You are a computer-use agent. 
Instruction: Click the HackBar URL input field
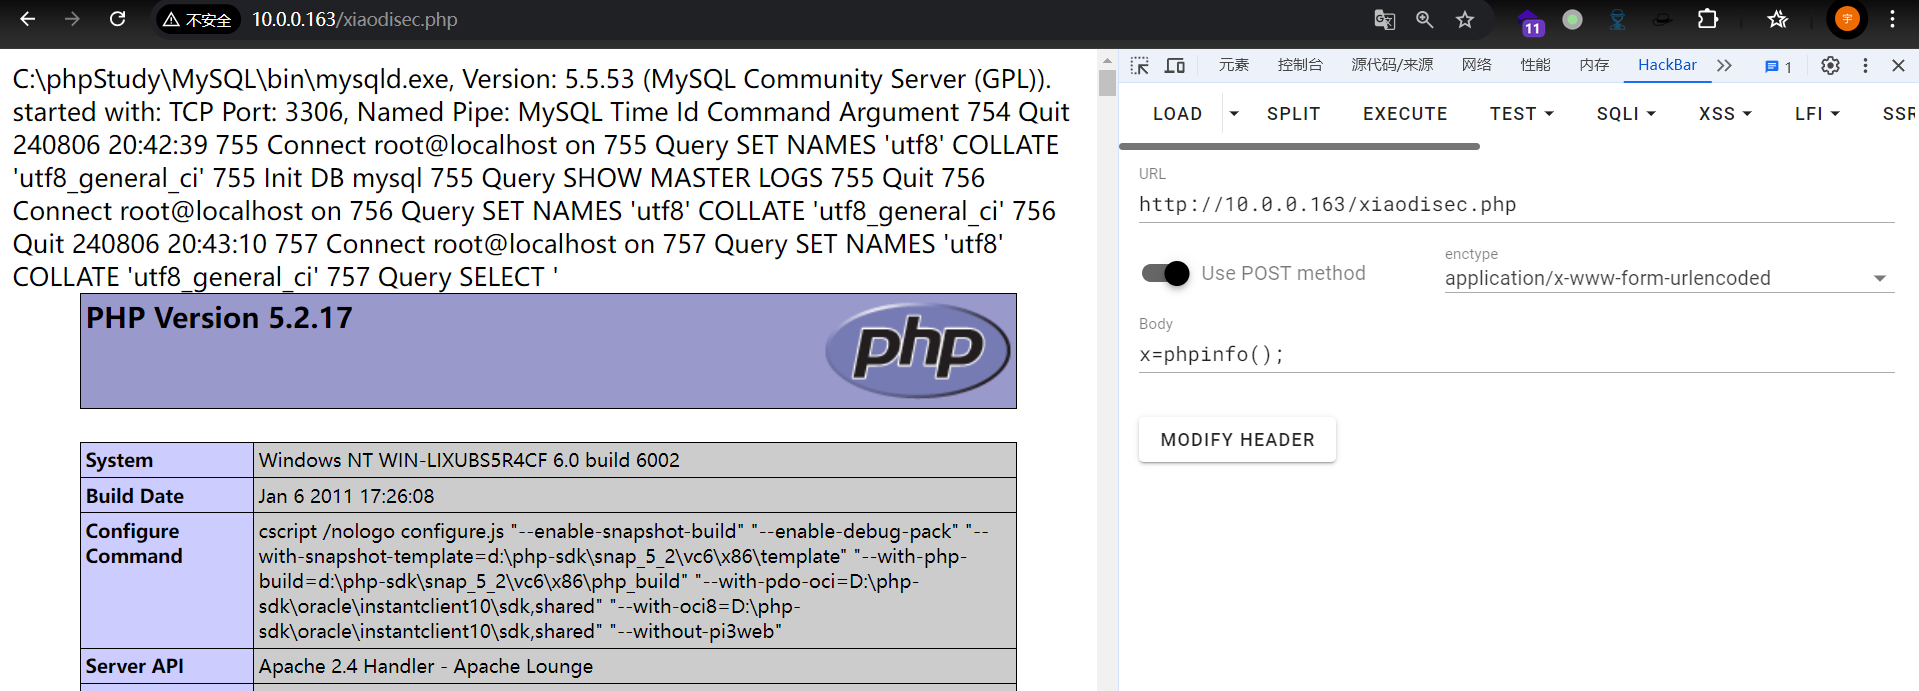(1516, 205)
